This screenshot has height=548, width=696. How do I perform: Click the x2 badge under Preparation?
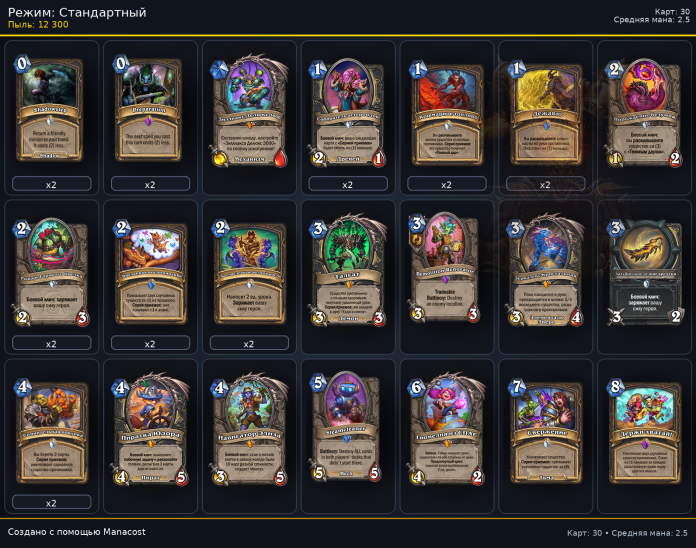pyautogui.click(x=150, y=184)
